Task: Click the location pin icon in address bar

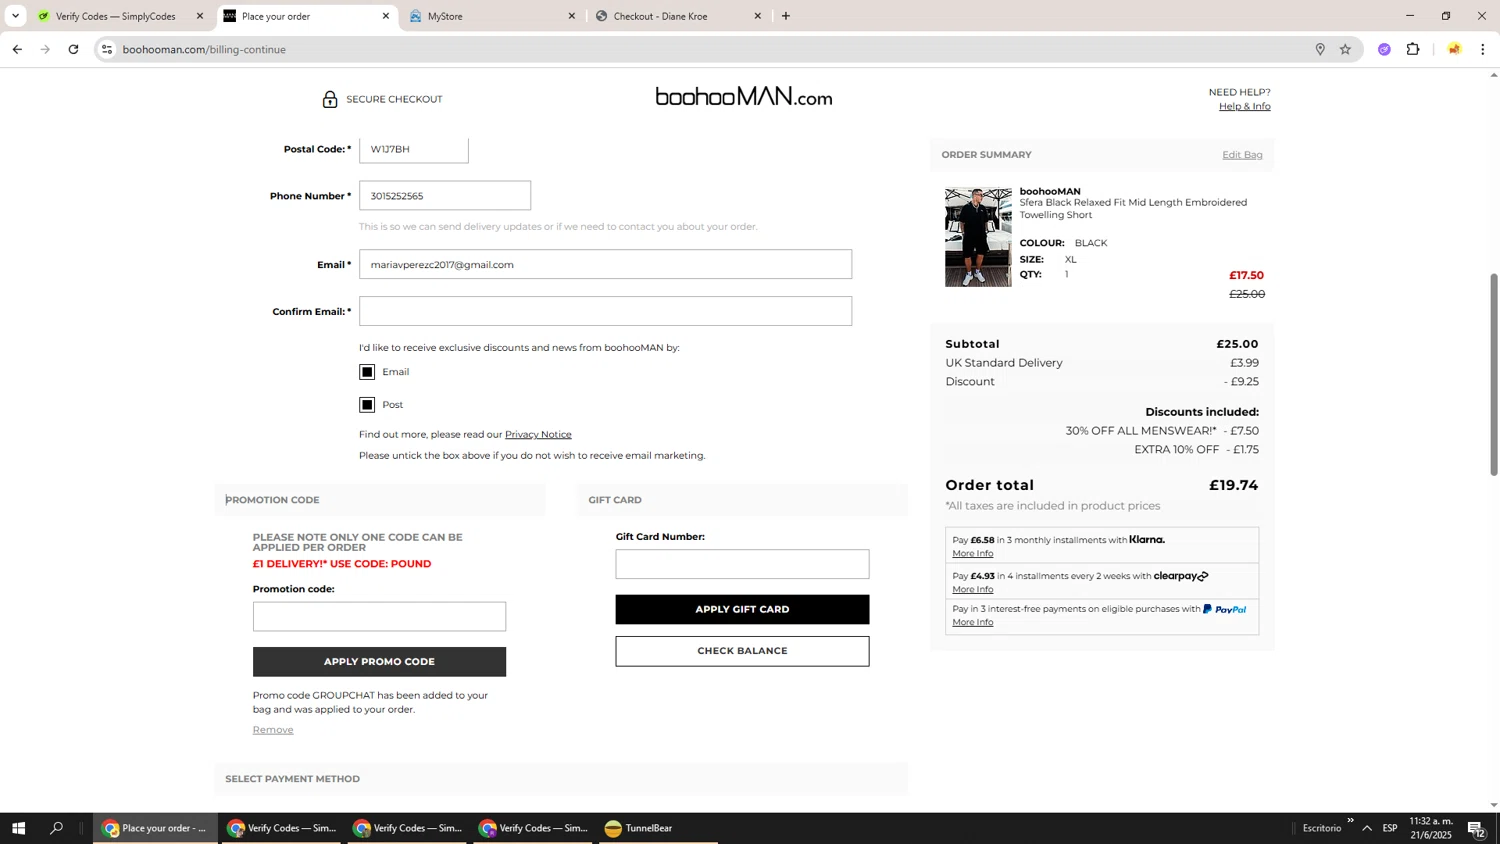Action: click(1320, 49)
